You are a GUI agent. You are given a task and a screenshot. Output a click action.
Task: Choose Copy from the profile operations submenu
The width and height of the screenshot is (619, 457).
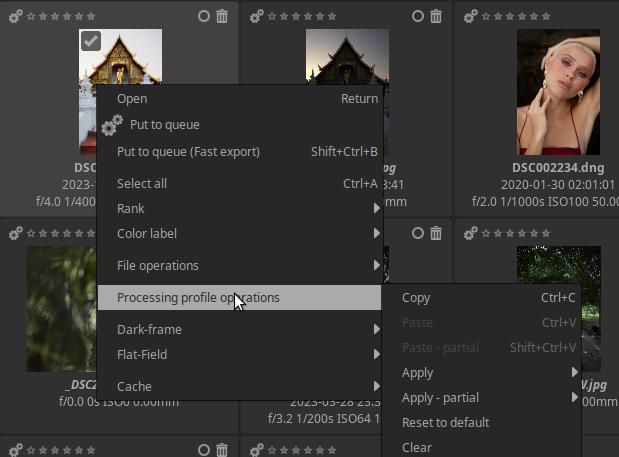point(416,297)
